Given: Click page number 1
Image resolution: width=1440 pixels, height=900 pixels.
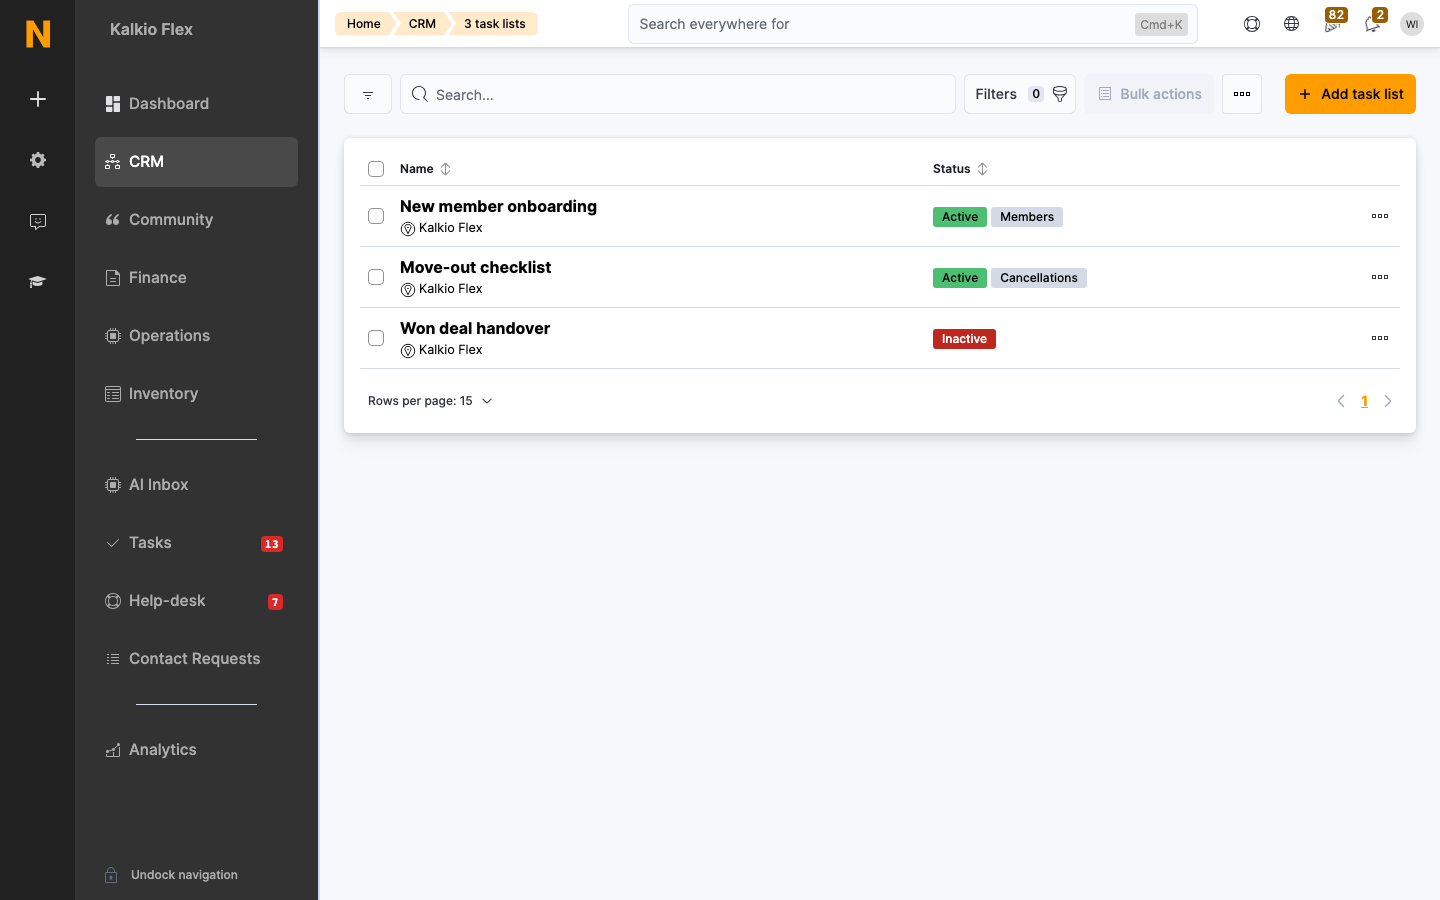Looking at the screenshot, I should [1364, 401].
